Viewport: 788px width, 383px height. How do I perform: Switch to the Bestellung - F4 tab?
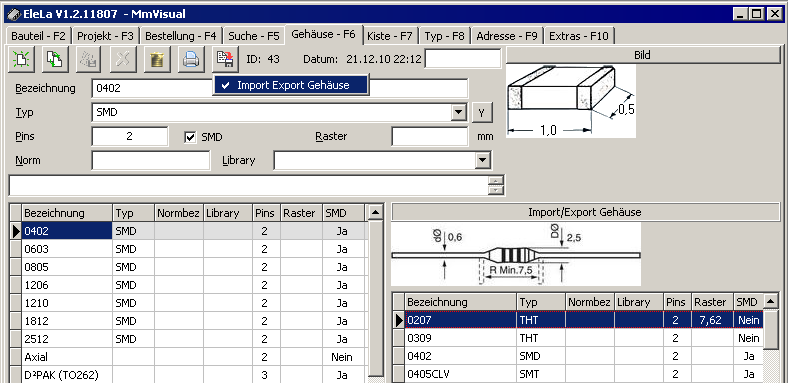[180, 36]
